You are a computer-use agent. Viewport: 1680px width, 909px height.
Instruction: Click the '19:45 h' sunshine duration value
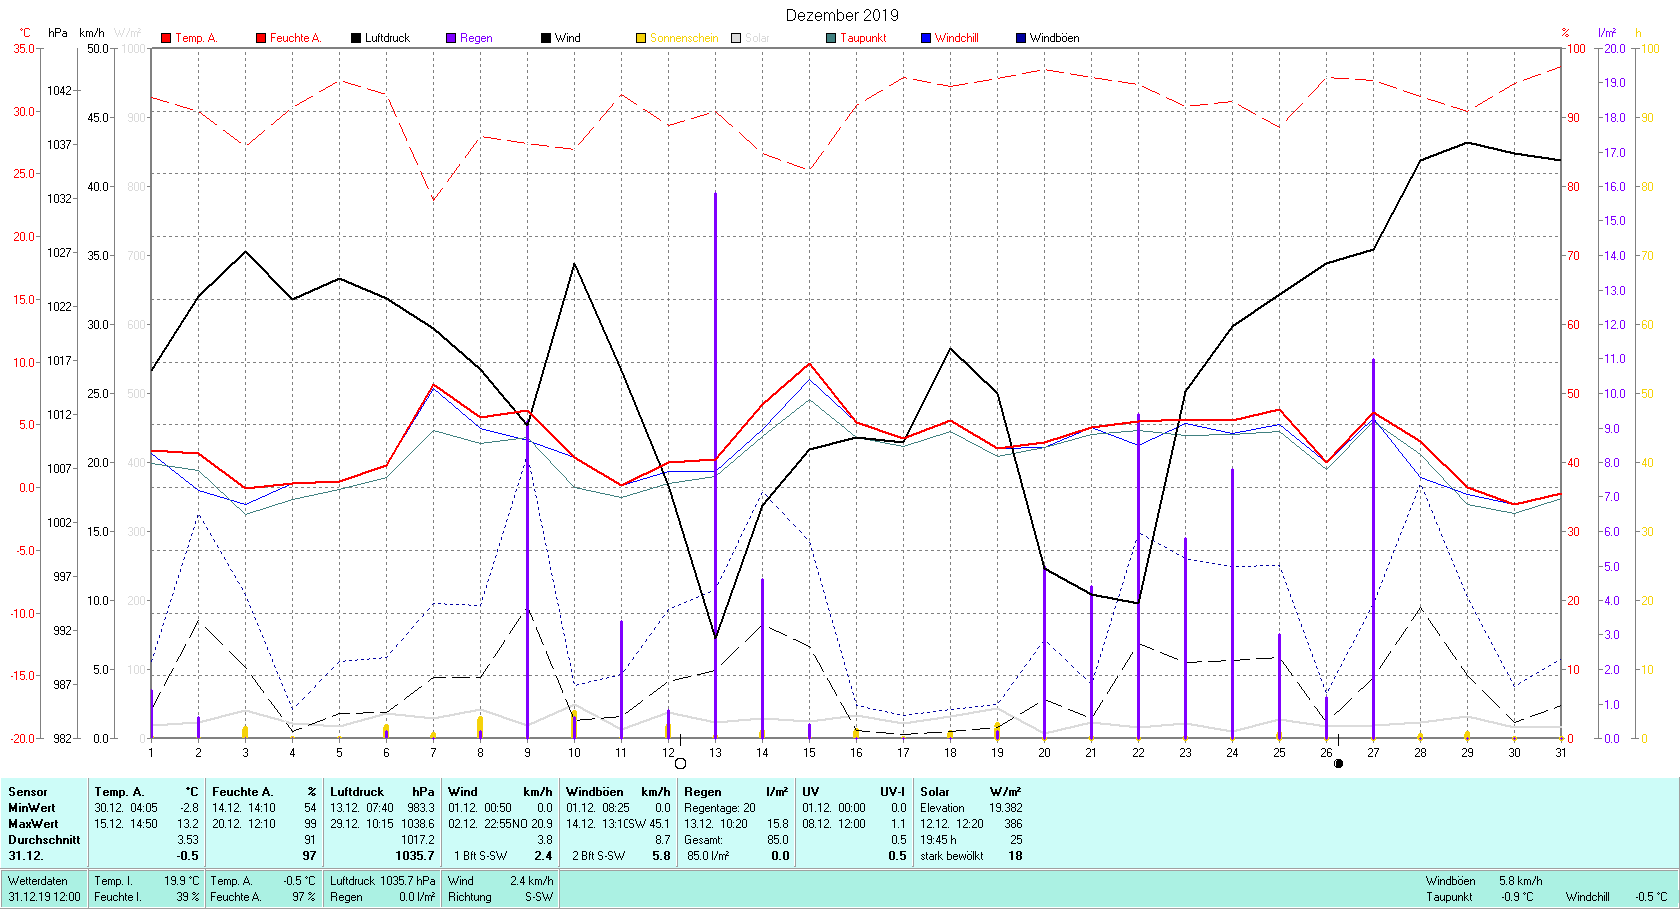[x=938, y=840]
